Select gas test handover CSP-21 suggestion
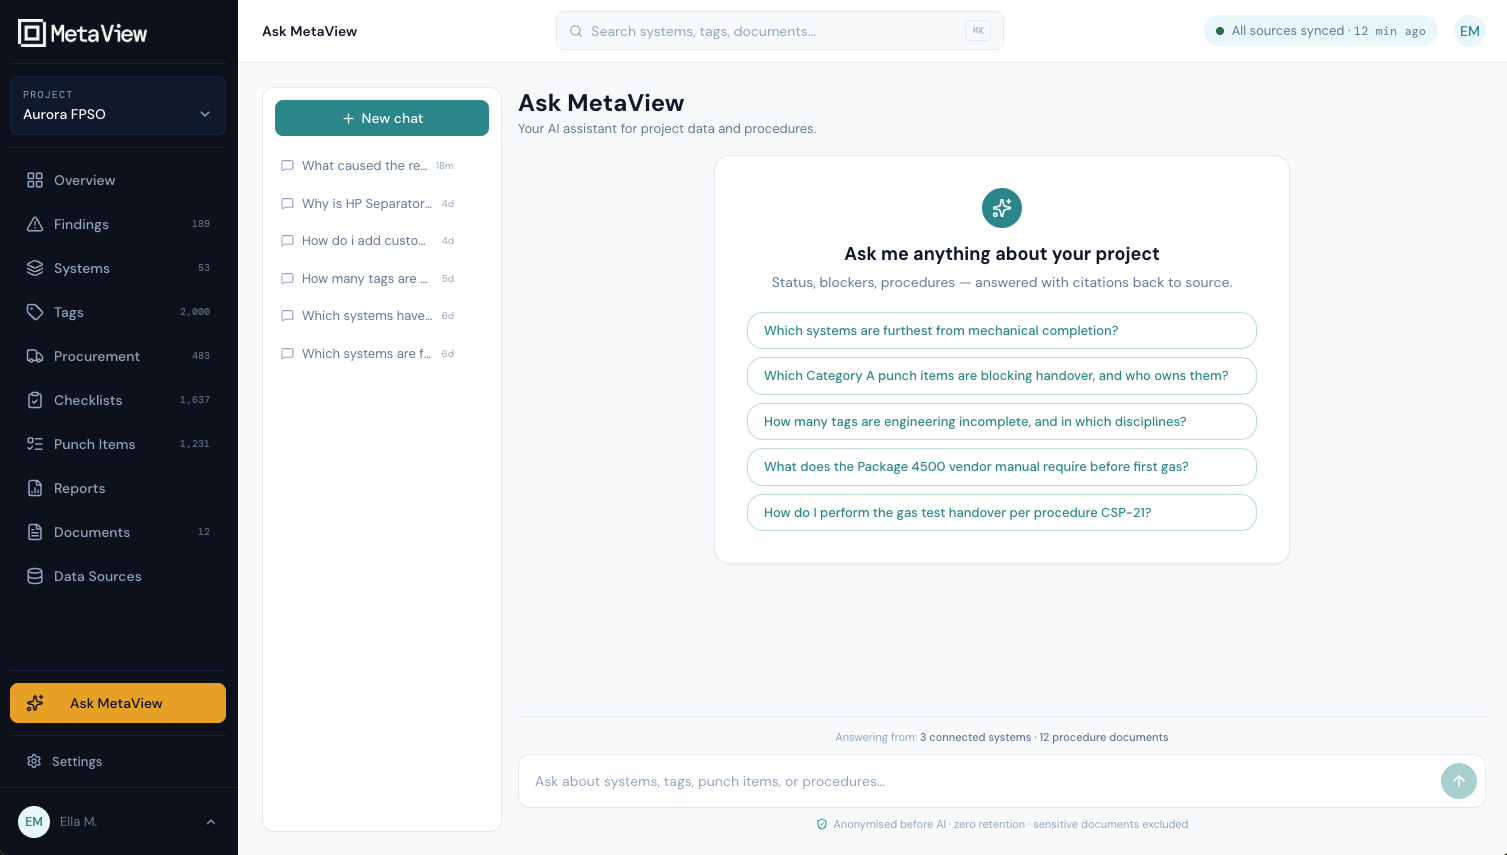This screenshot has height=855, width=1507. pos(1002,513)
